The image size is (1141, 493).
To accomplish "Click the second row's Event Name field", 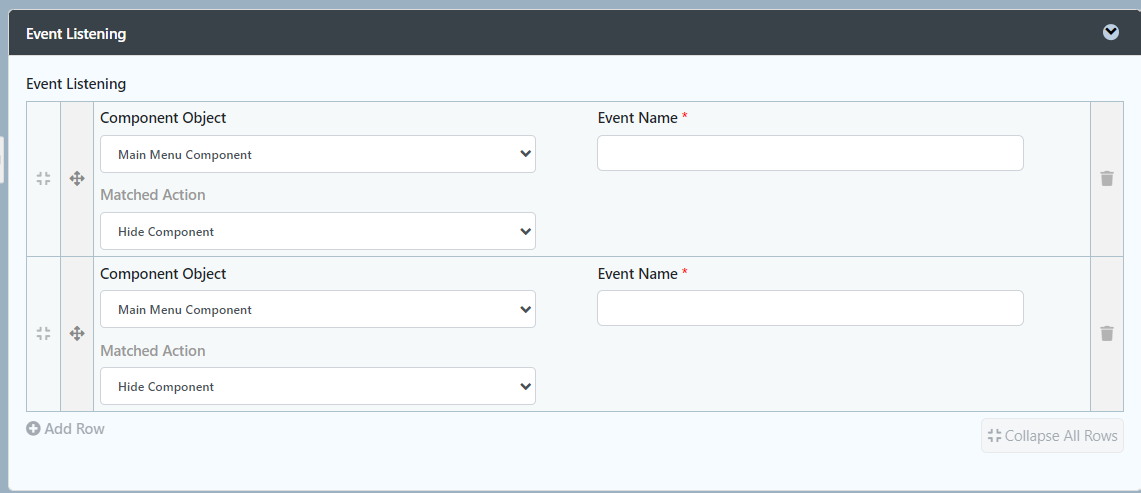I will pos(810,308).
